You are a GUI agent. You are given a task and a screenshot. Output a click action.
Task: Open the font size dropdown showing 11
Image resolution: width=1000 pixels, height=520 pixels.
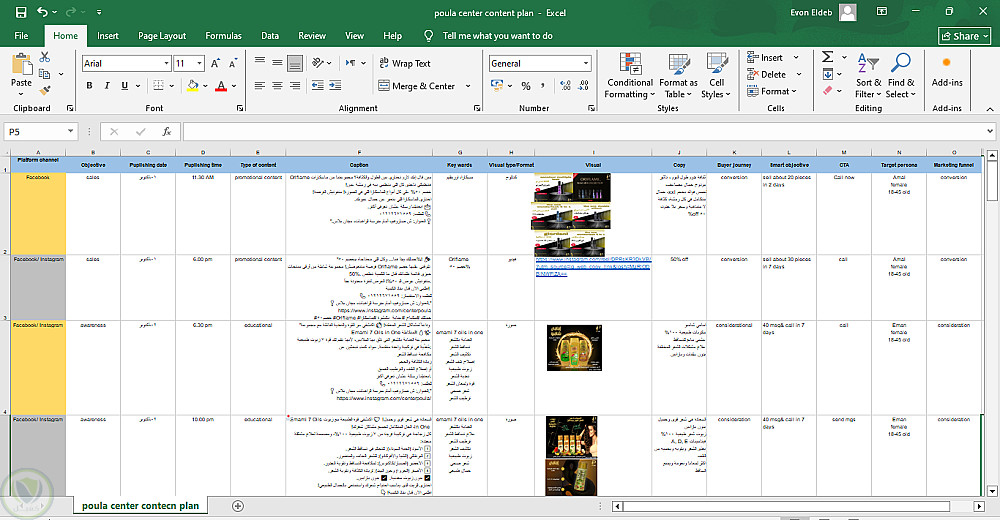click(x=200, y=63)
